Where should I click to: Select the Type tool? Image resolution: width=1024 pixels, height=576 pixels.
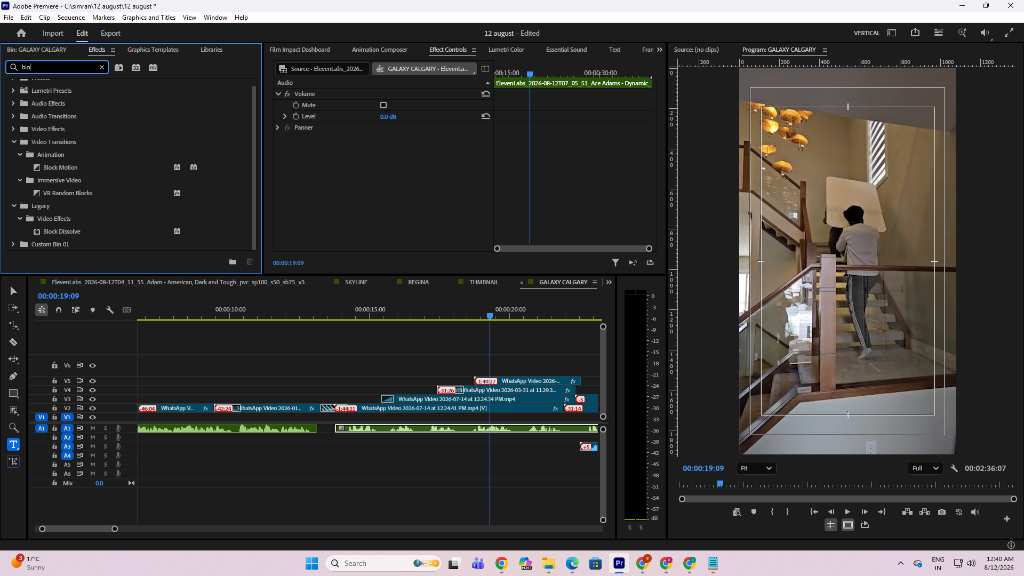click(x=13, y=445)
